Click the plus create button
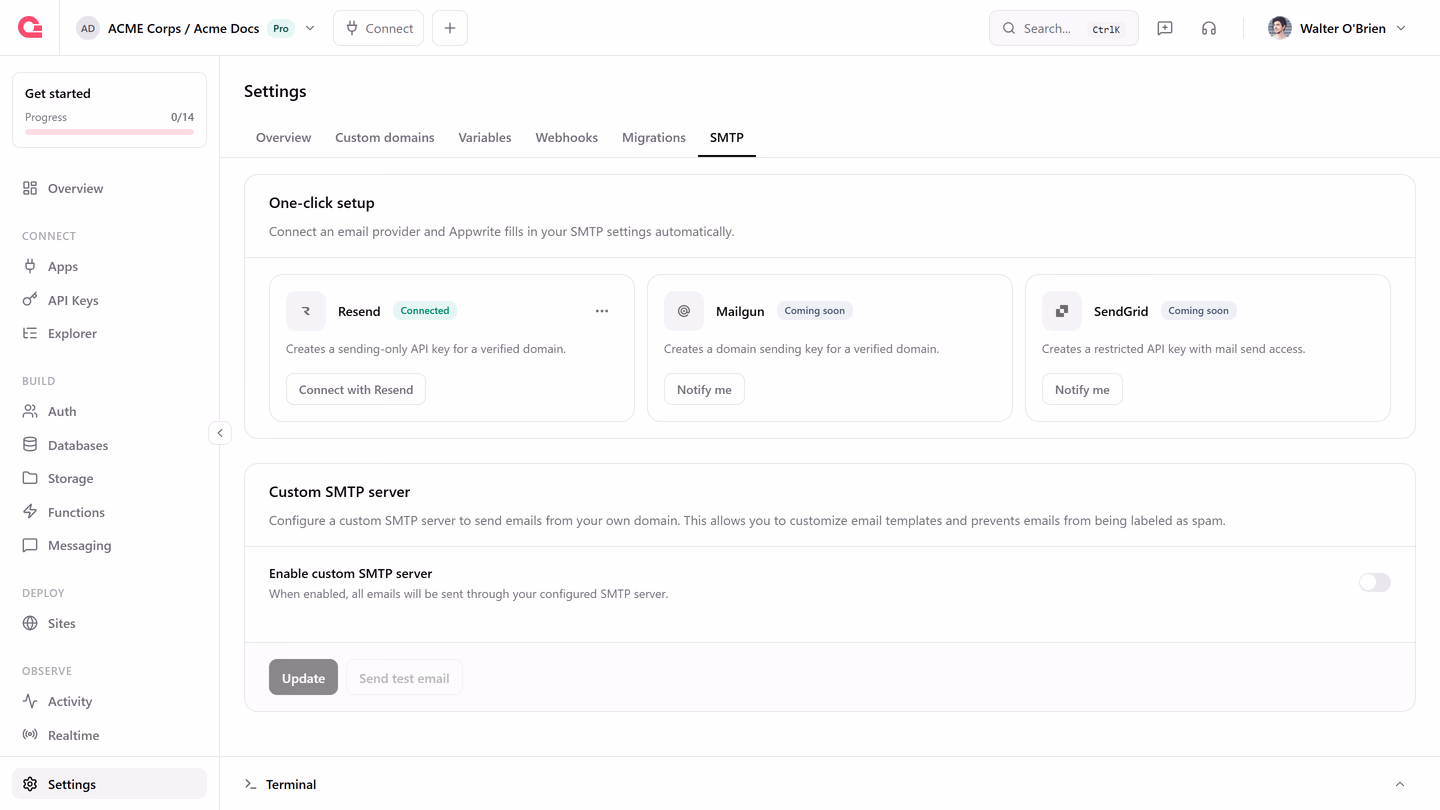 pyautogui.click(x=450, y=28)
